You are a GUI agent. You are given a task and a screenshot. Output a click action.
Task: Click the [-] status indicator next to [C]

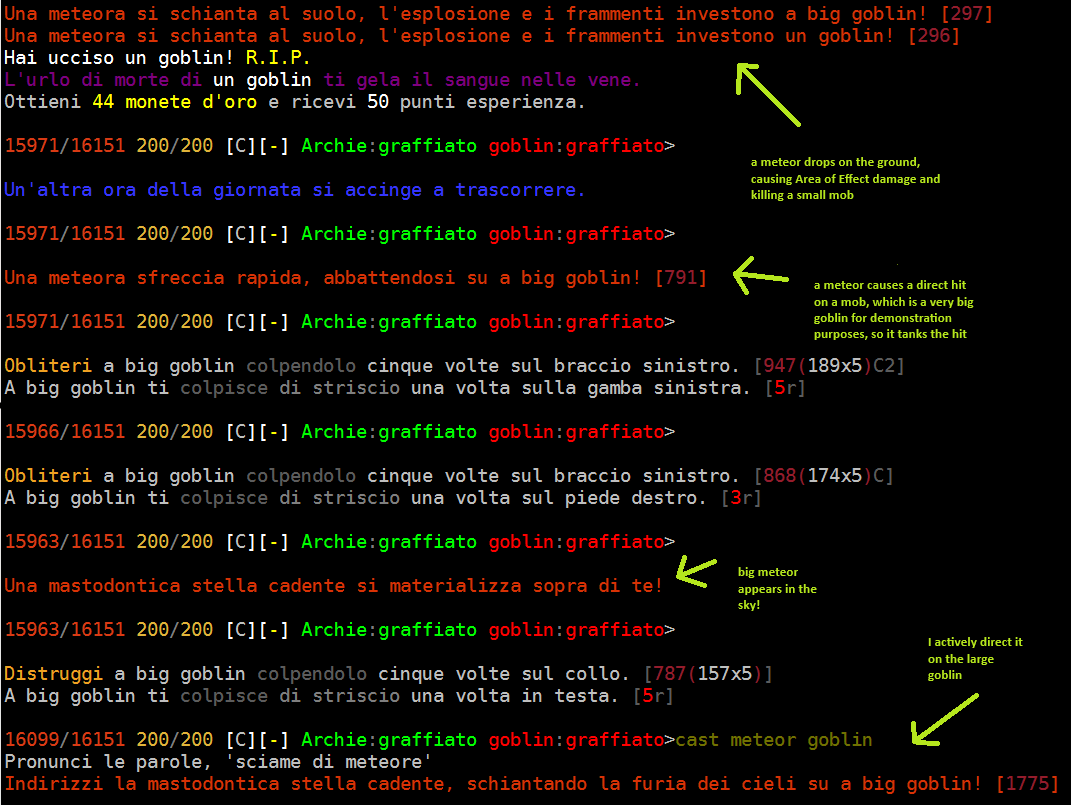pyautogui.click(x=272, y=145)
